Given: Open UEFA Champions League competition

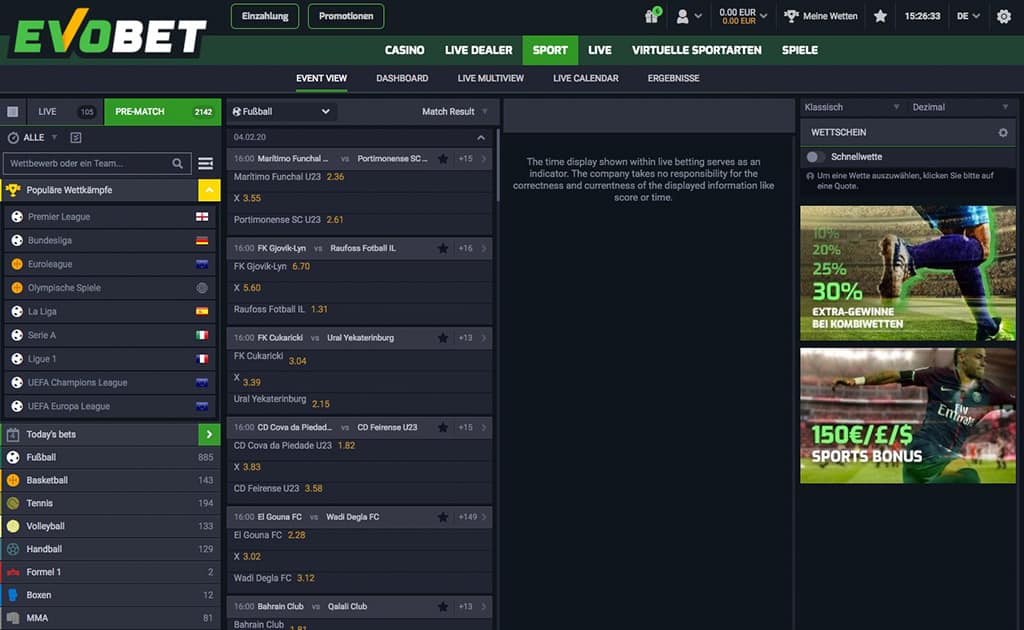Looking at the screenshot, I should pyautogui.click(x=110, y=383).
